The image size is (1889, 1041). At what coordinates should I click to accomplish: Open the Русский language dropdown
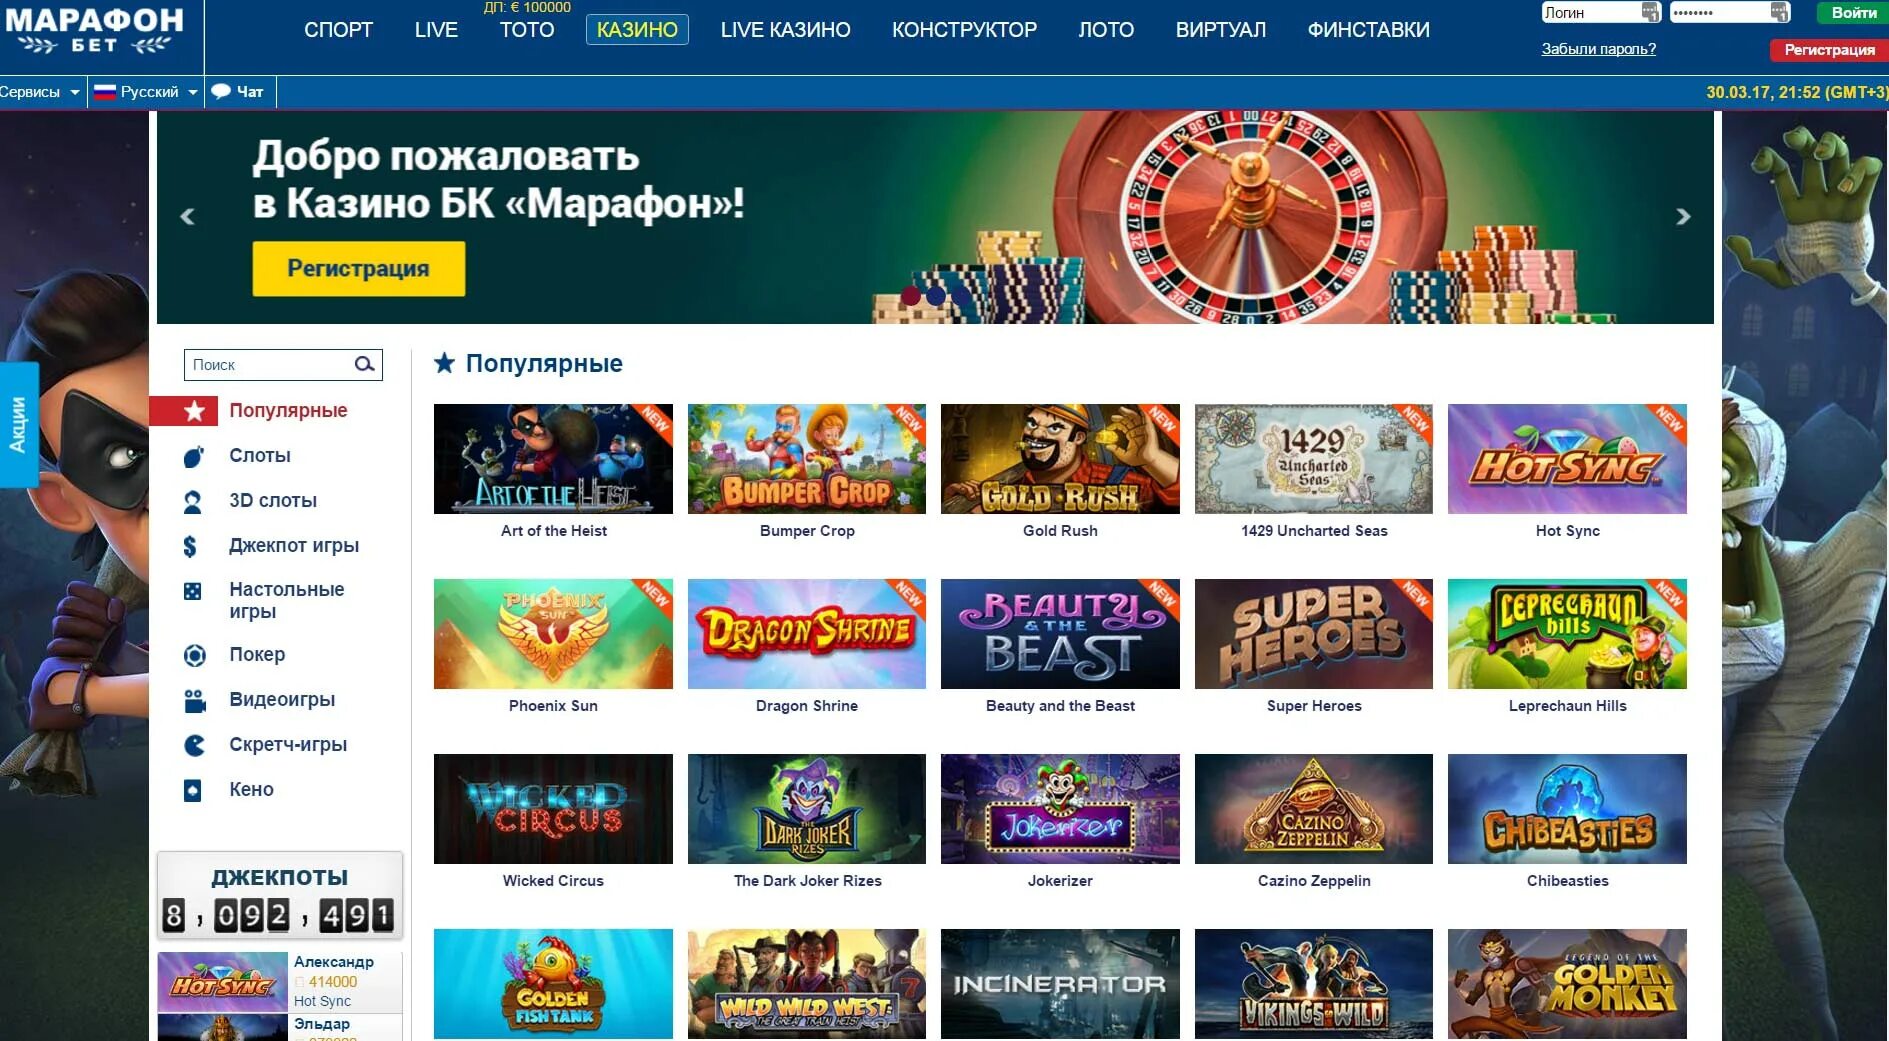[146, 92]
